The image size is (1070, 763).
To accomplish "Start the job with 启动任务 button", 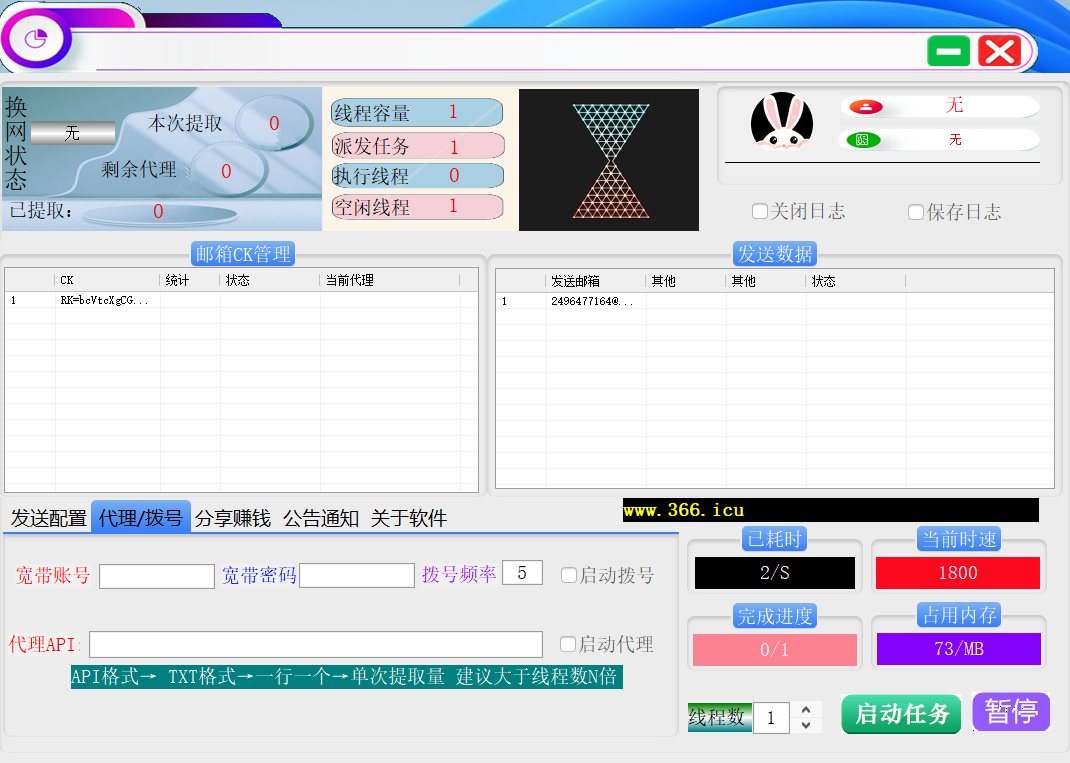I will (x=901, y=714).
